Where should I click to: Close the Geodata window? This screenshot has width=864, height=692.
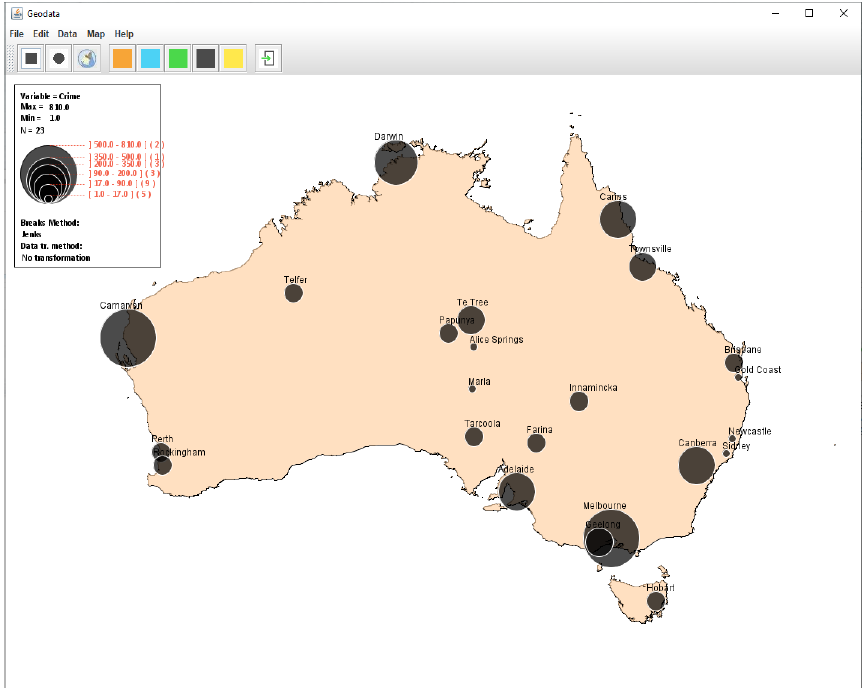(x=844, y=13)
